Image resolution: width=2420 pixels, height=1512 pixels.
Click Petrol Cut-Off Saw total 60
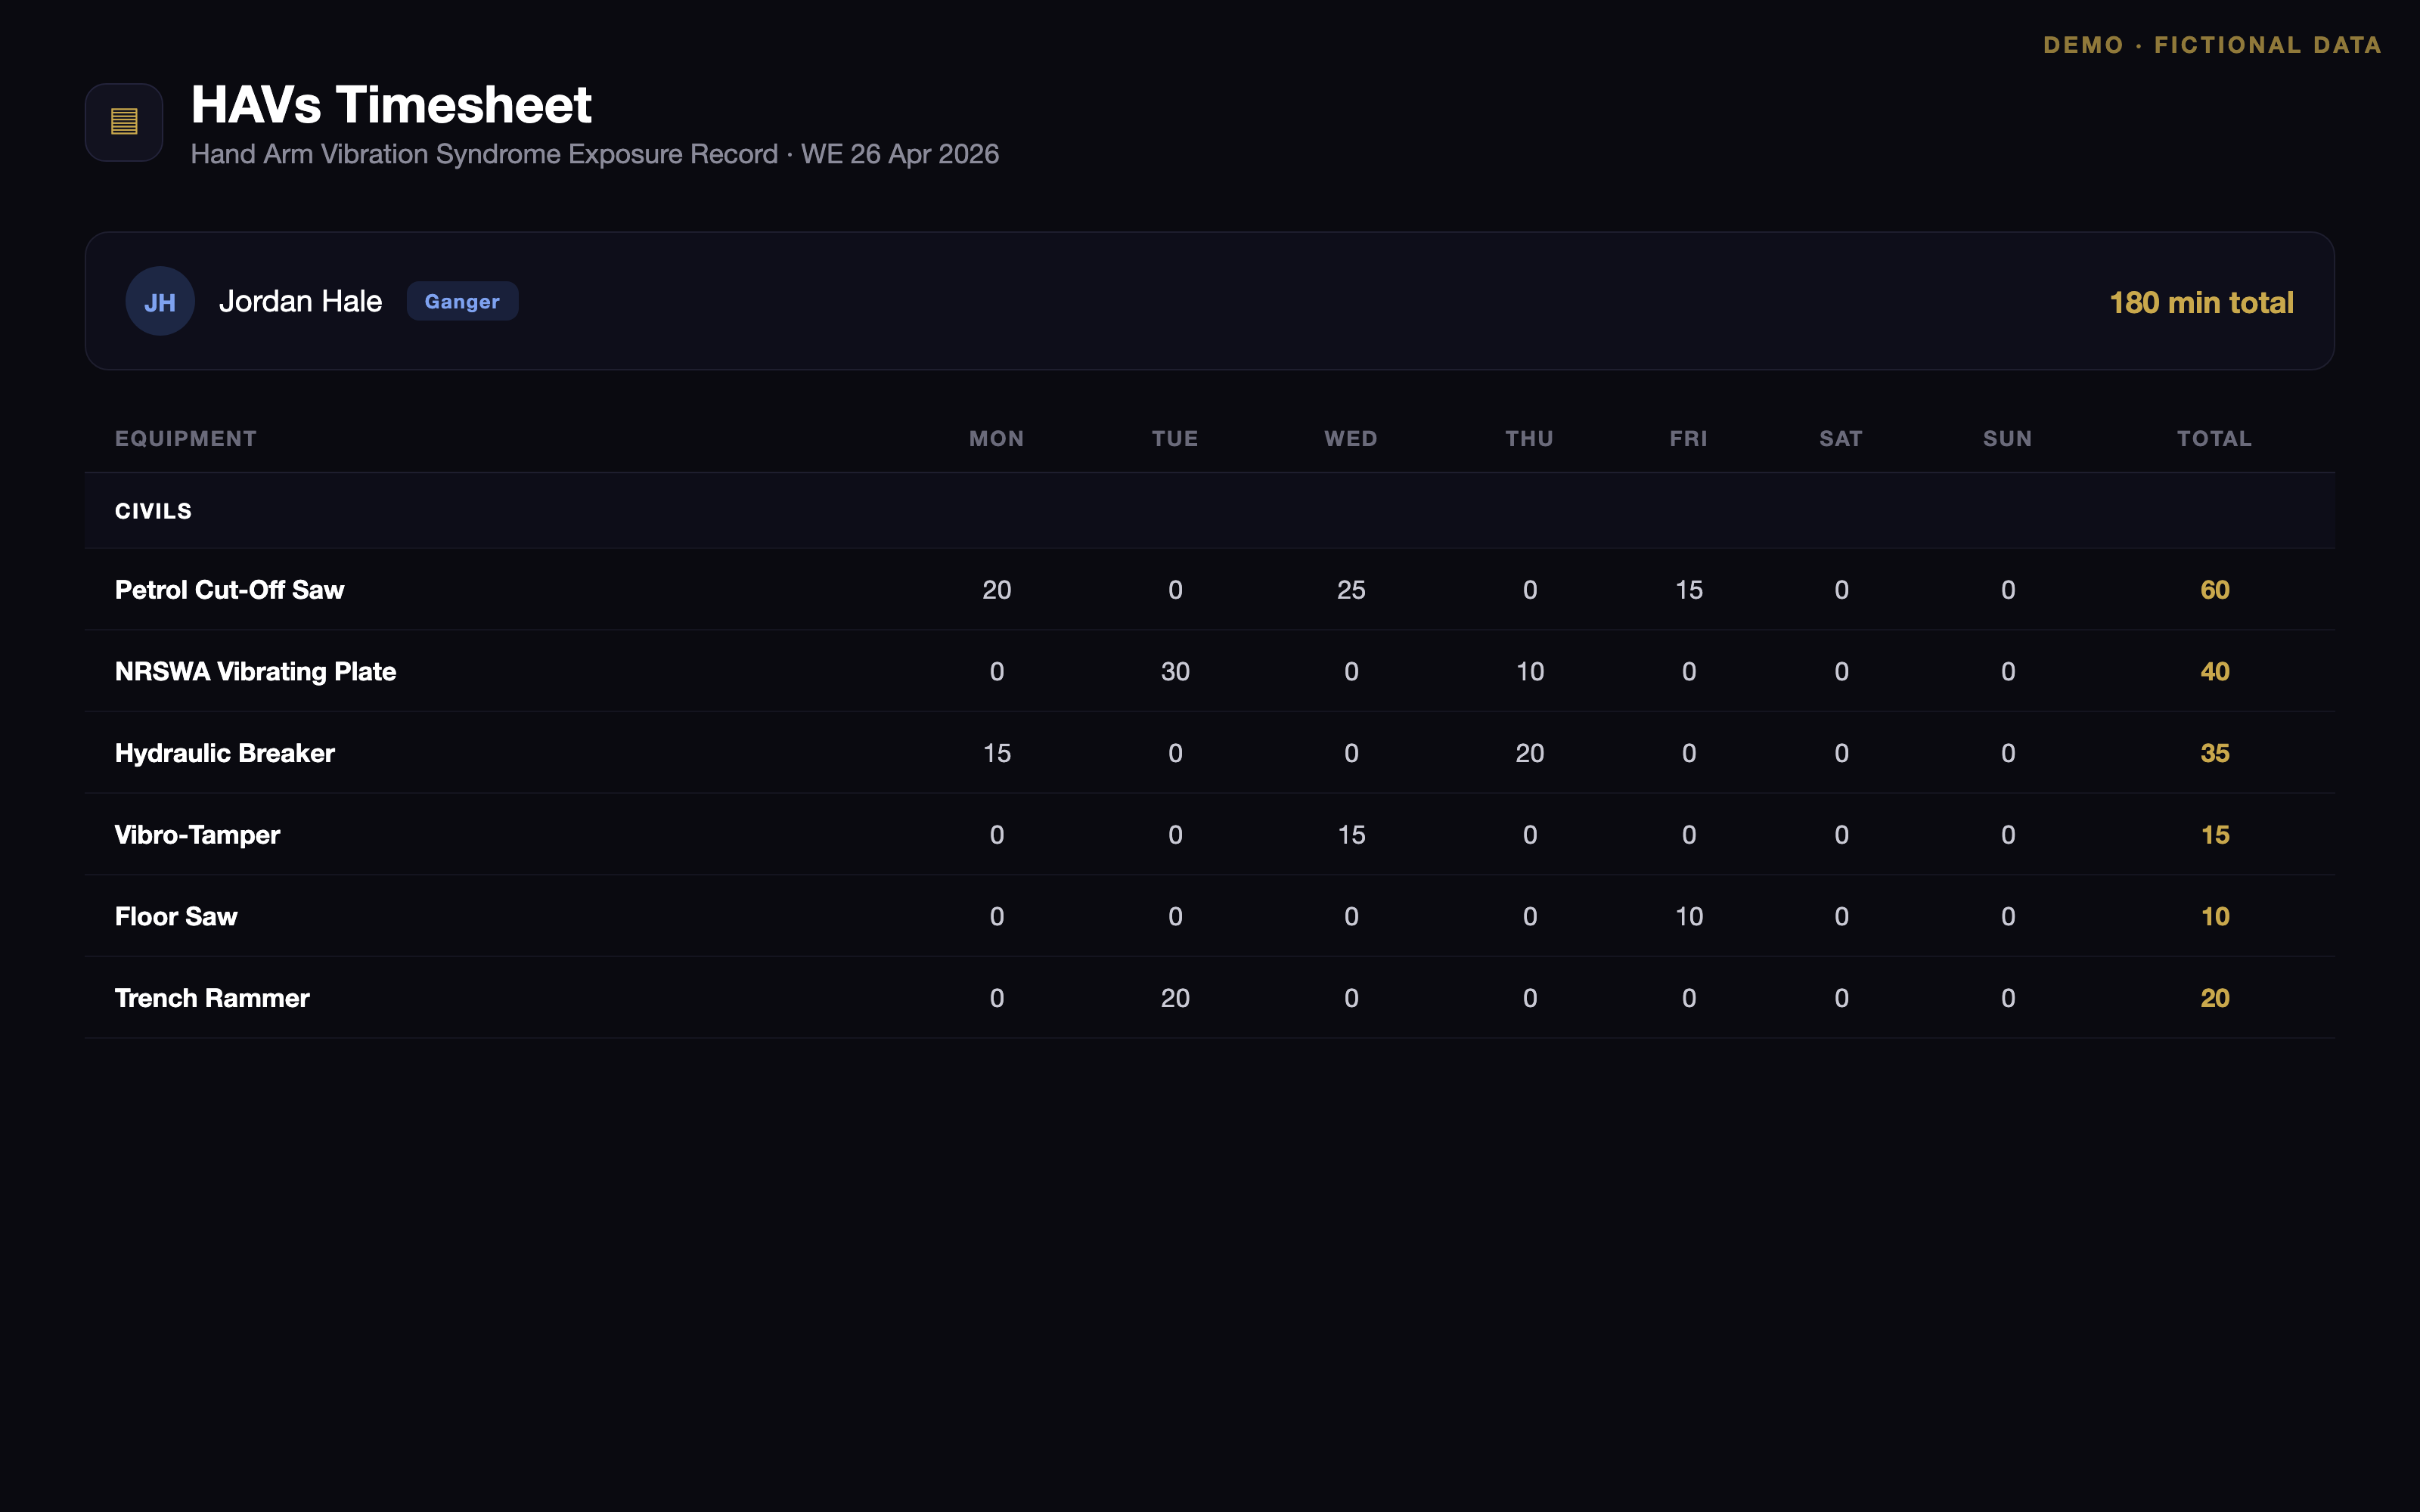[2215, 590]
